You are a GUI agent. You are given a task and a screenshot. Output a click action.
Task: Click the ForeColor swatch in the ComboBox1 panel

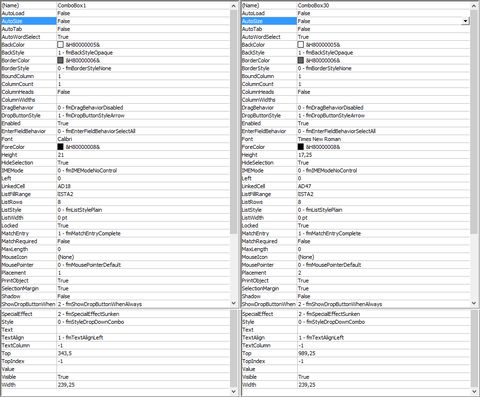tap(60, 147)
